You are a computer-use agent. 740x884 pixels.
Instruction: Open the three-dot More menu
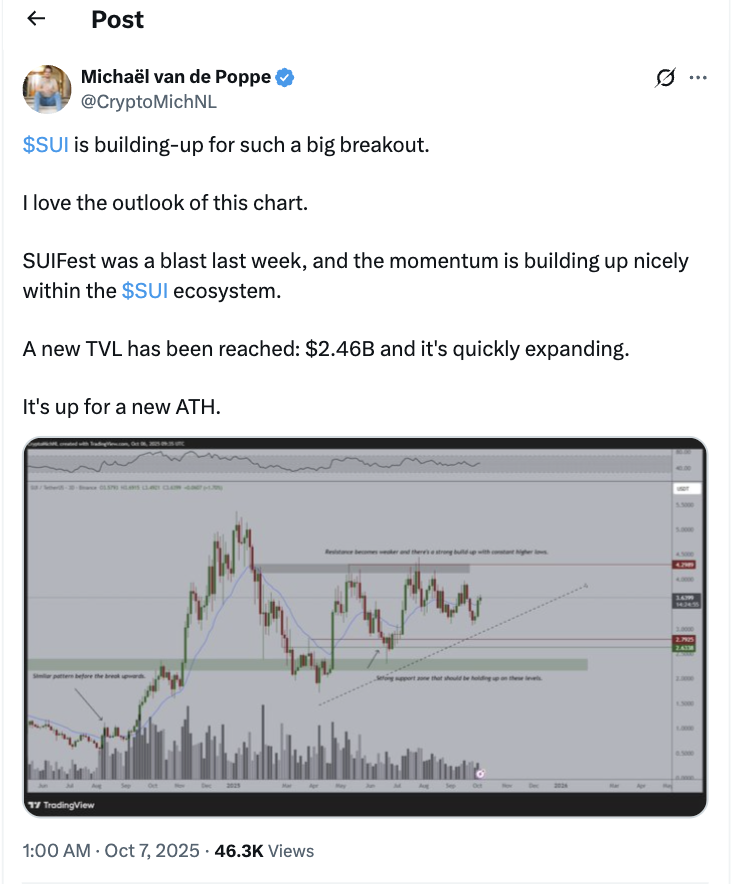click(x=699, y=78)
